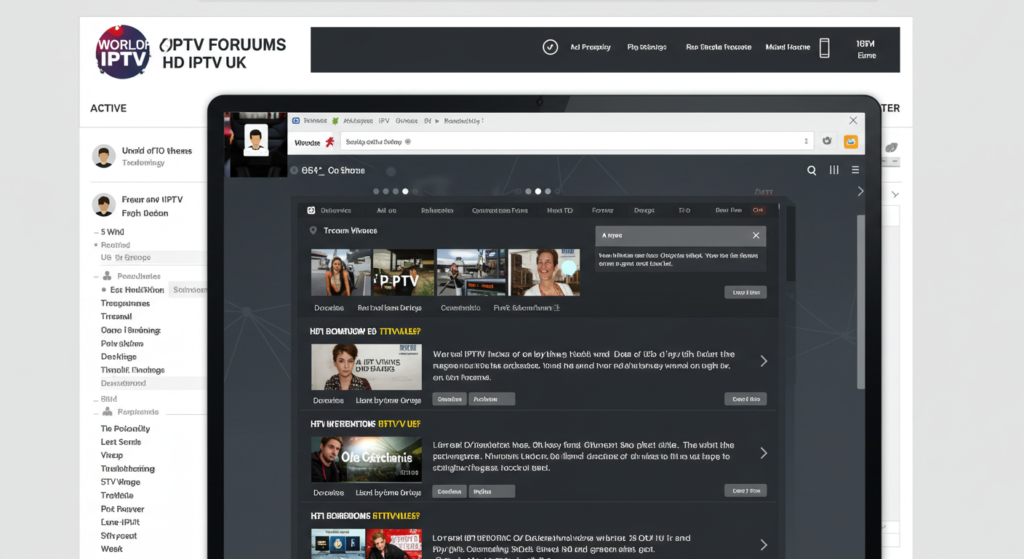Viewport: 1024px width, 559px height.
Task: Collapse the '5 Wnd' sidebar tree dash
Action: pyautogui.click(x=96, y=232)
